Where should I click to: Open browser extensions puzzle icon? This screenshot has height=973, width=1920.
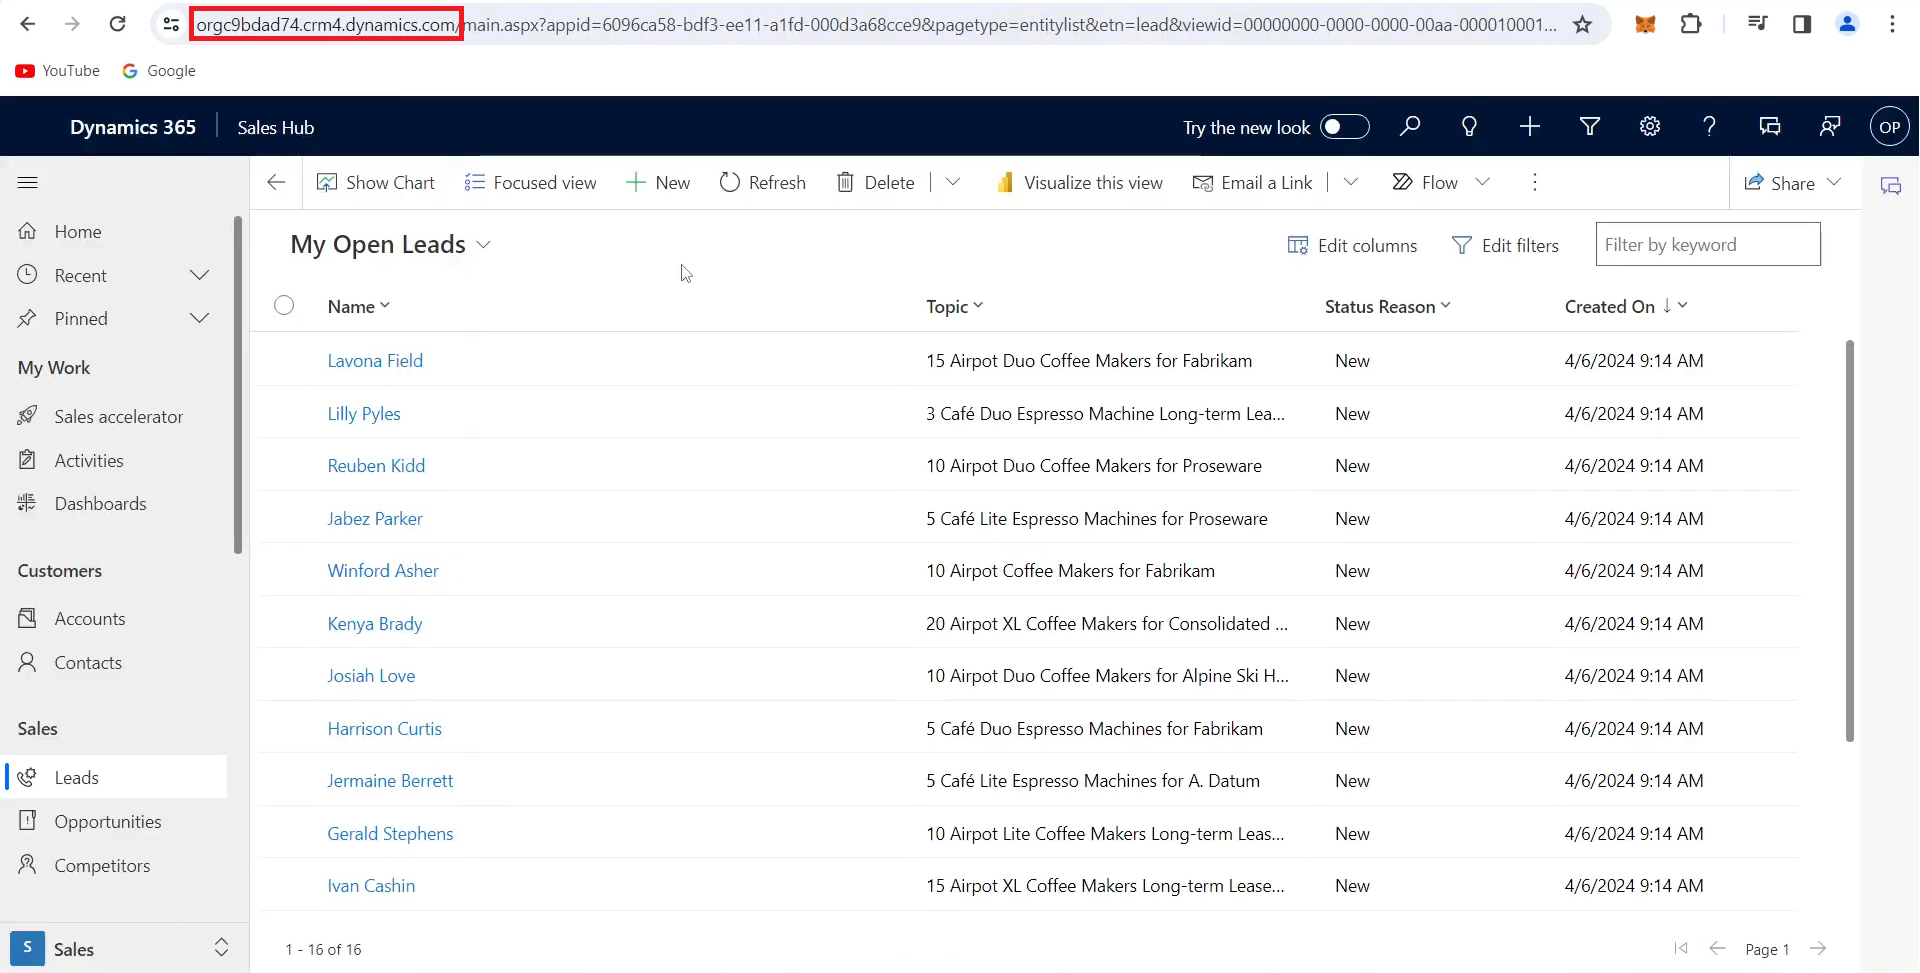(1691, 24)
